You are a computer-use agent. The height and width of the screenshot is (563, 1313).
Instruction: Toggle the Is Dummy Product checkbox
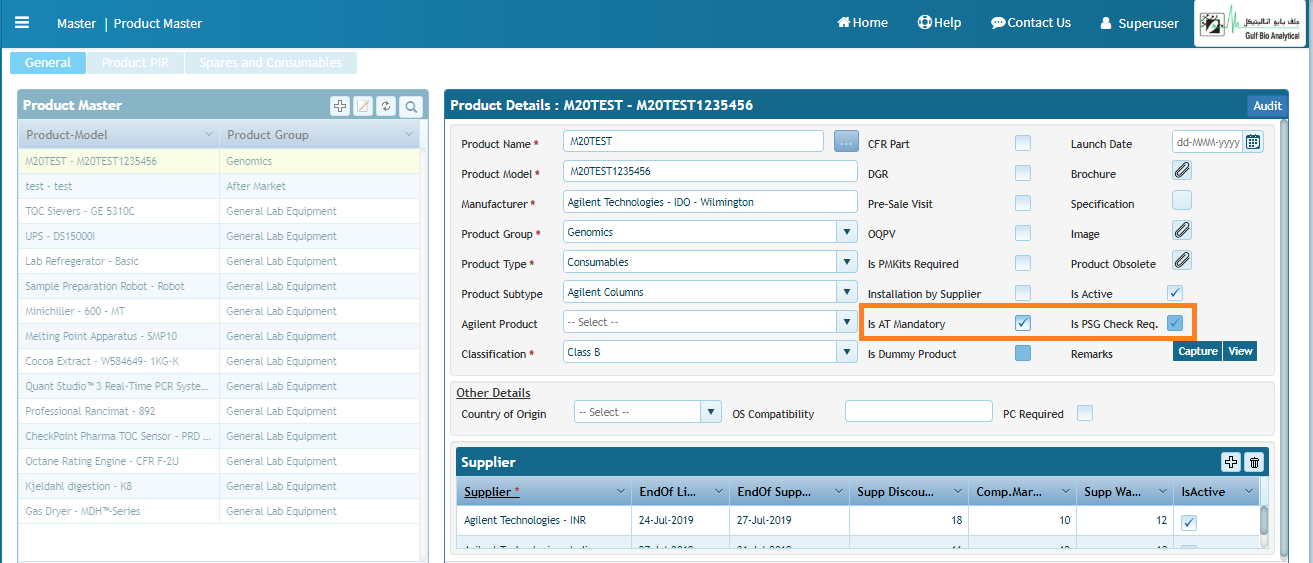(x=1022, y=353)
